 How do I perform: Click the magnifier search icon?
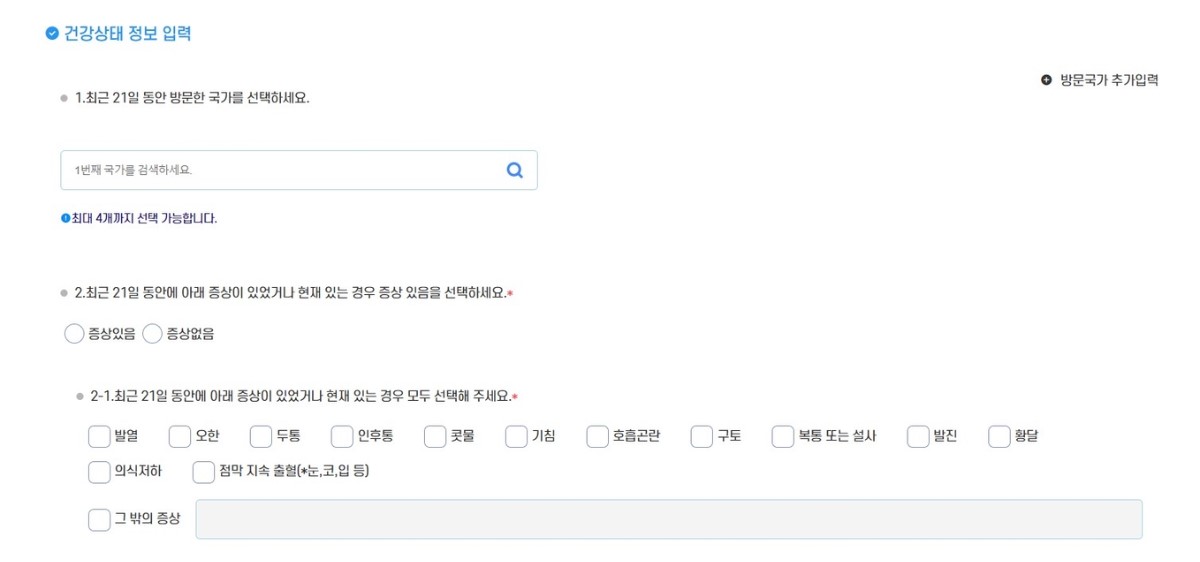click(515, 170)
